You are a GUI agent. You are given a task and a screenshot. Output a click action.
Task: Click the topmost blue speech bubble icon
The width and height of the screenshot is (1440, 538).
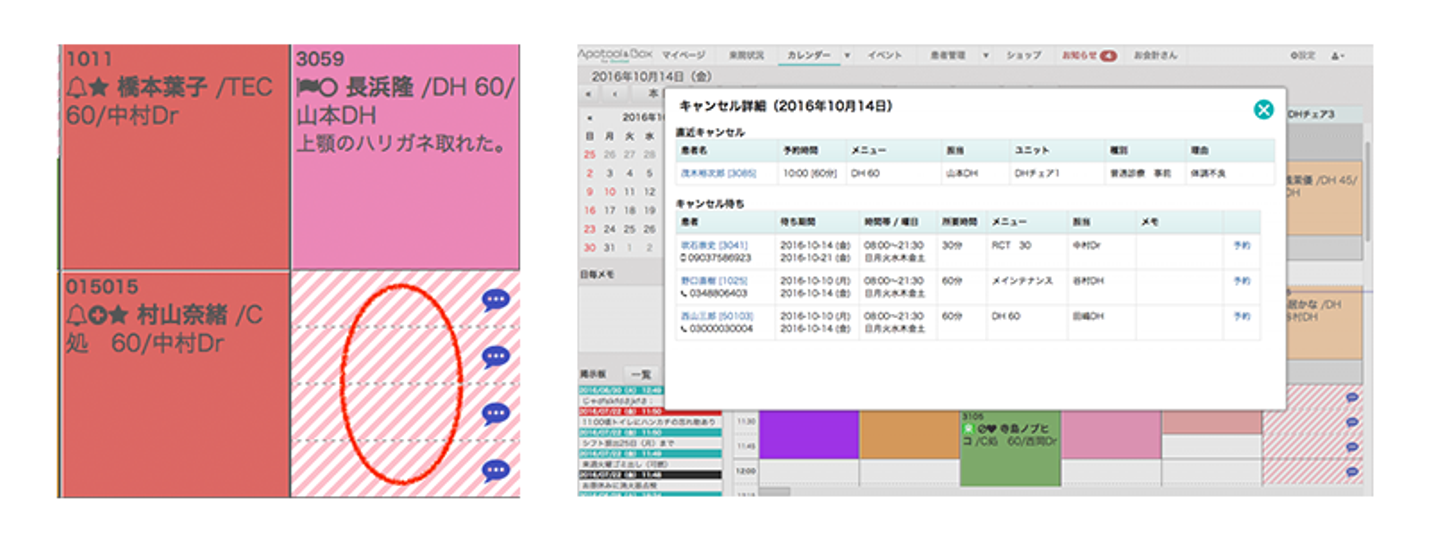click(x=495, y=299)
